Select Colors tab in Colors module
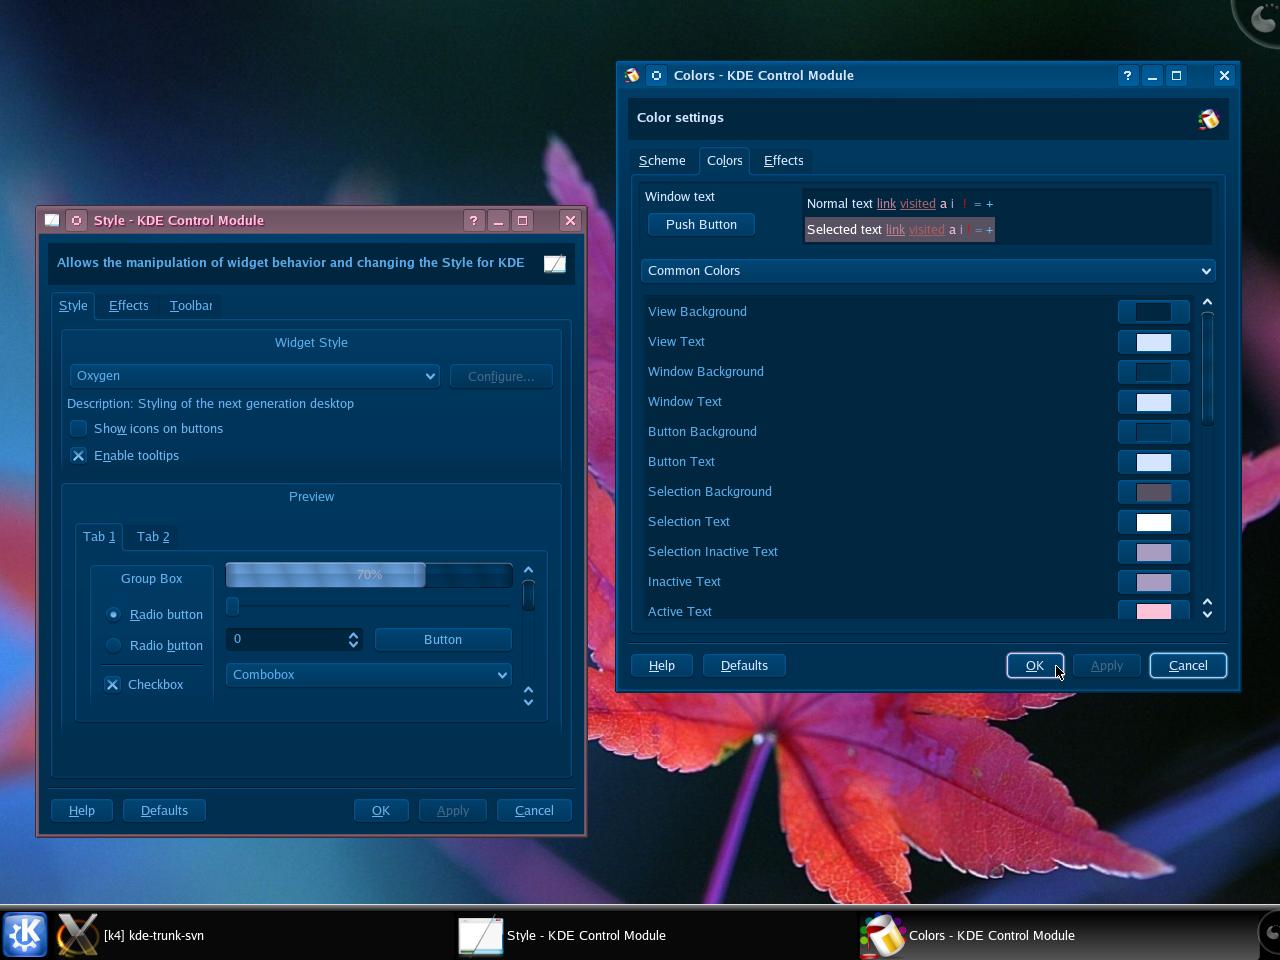 [724, 160]
